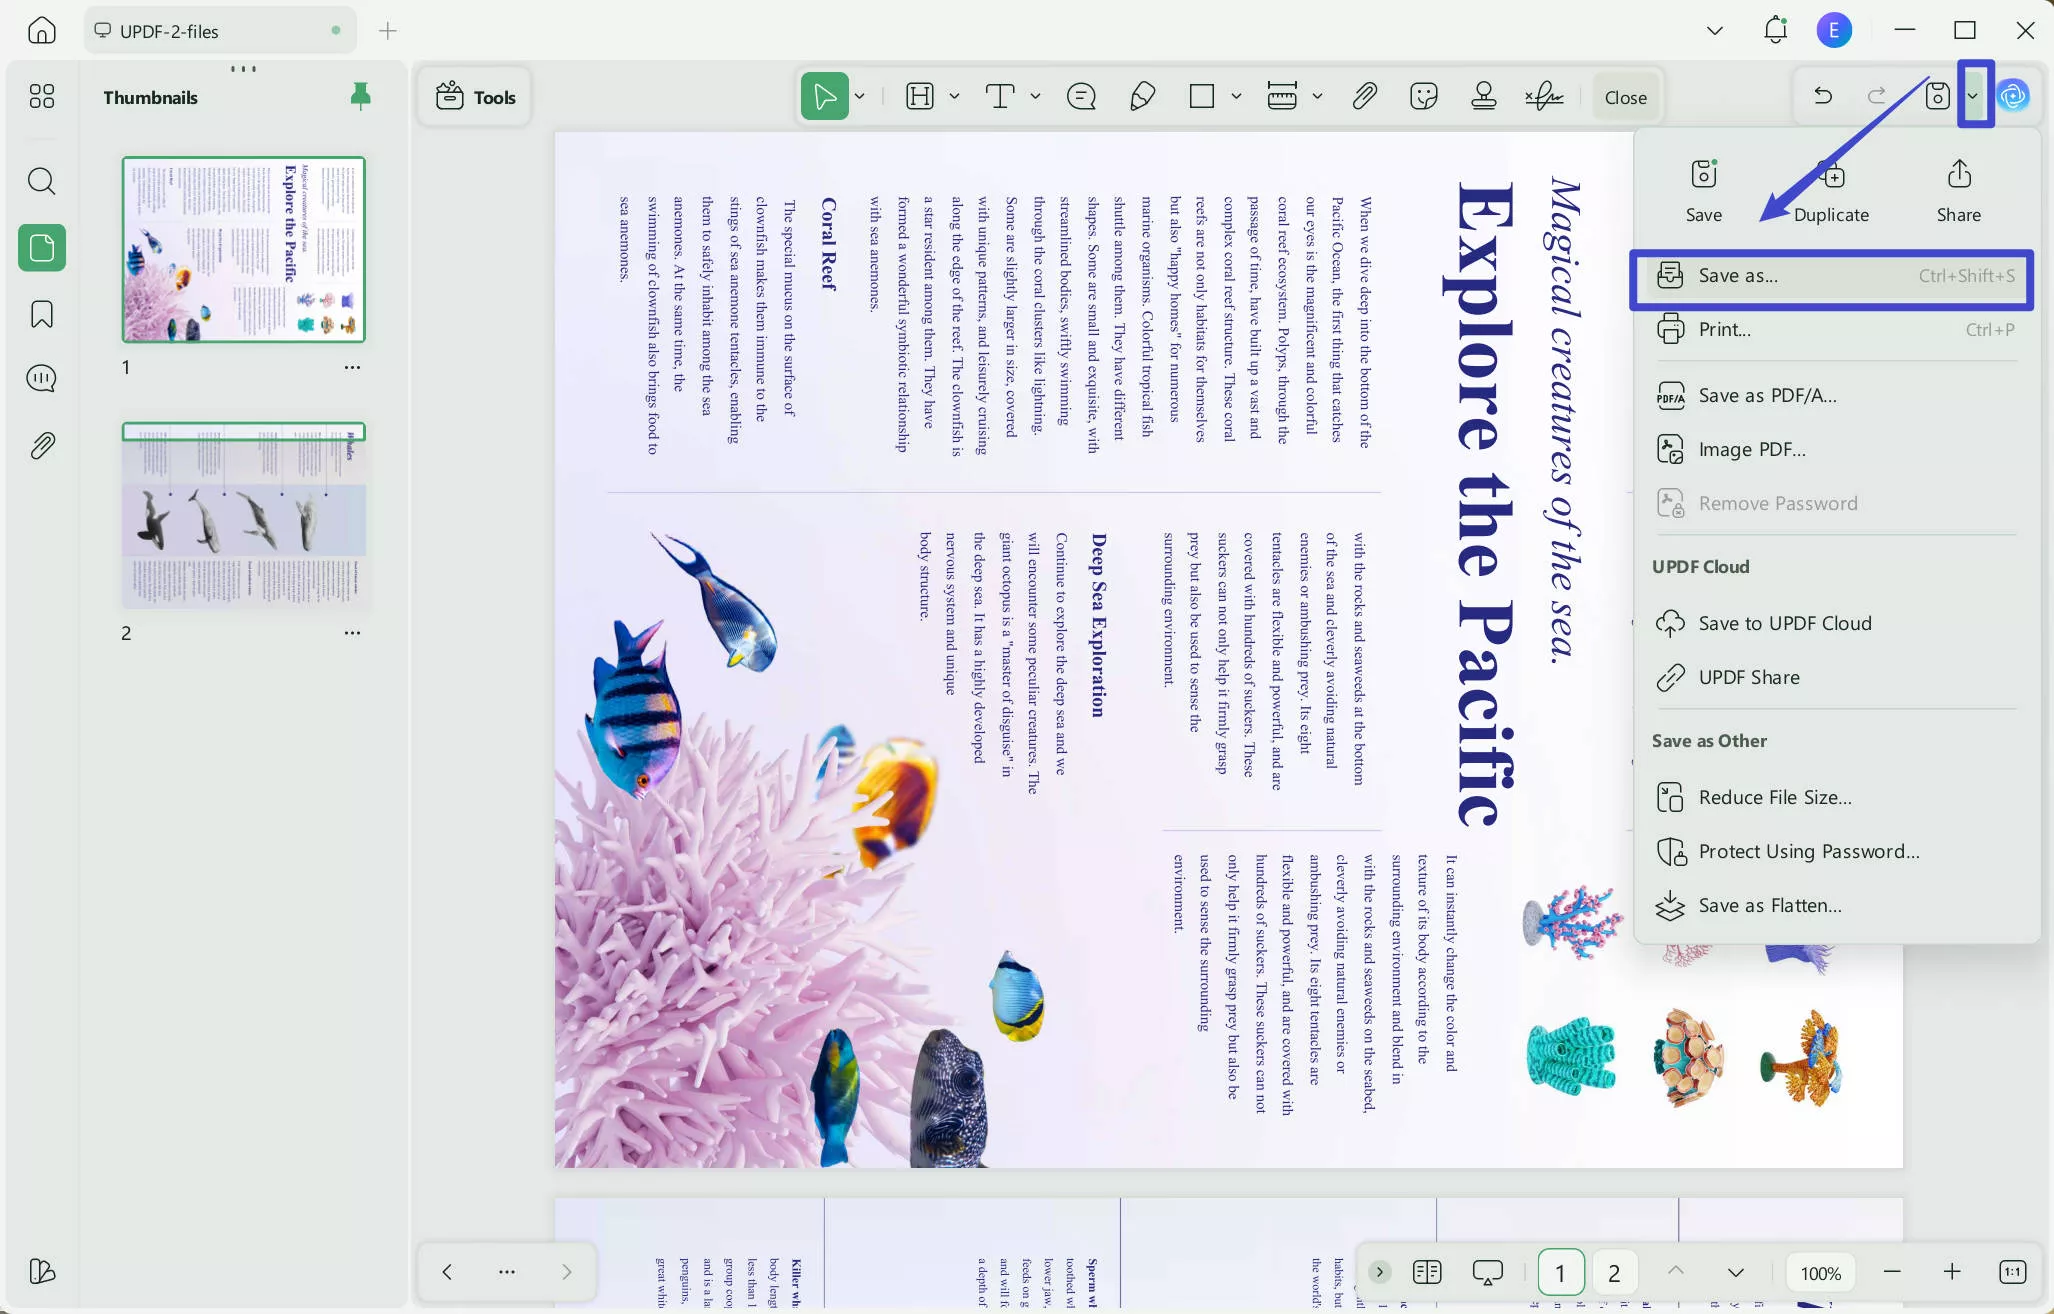Click the Tools button

point(476,97)
